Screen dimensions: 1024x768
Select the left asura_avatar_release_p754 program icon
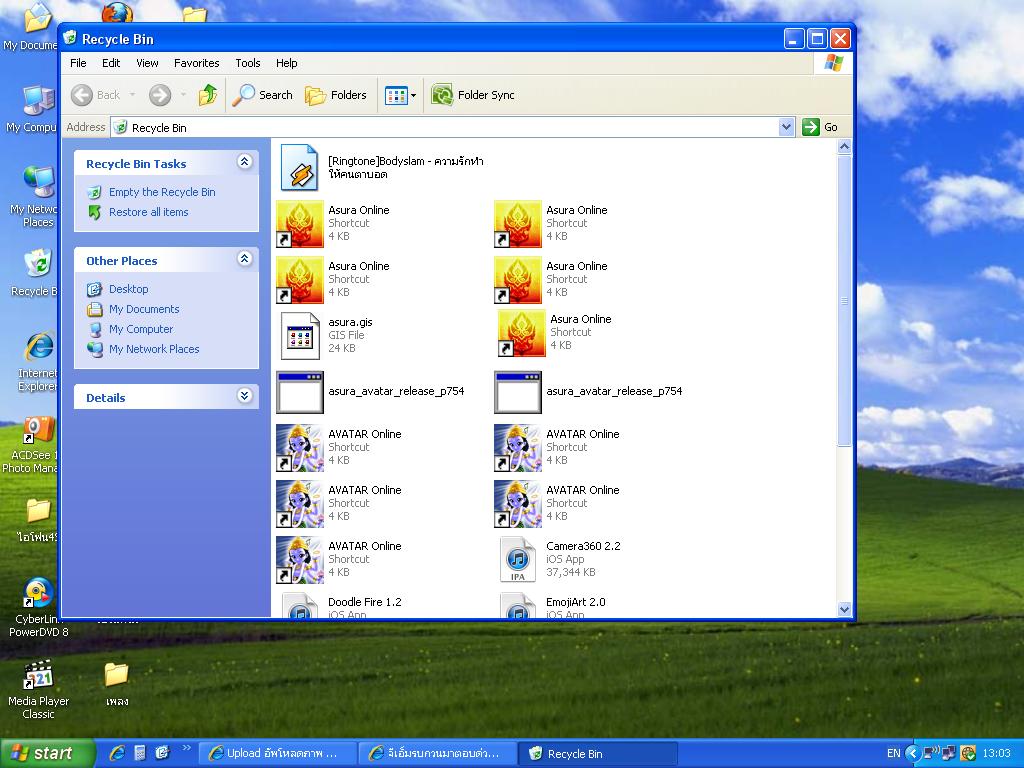[x=300, y=392]
